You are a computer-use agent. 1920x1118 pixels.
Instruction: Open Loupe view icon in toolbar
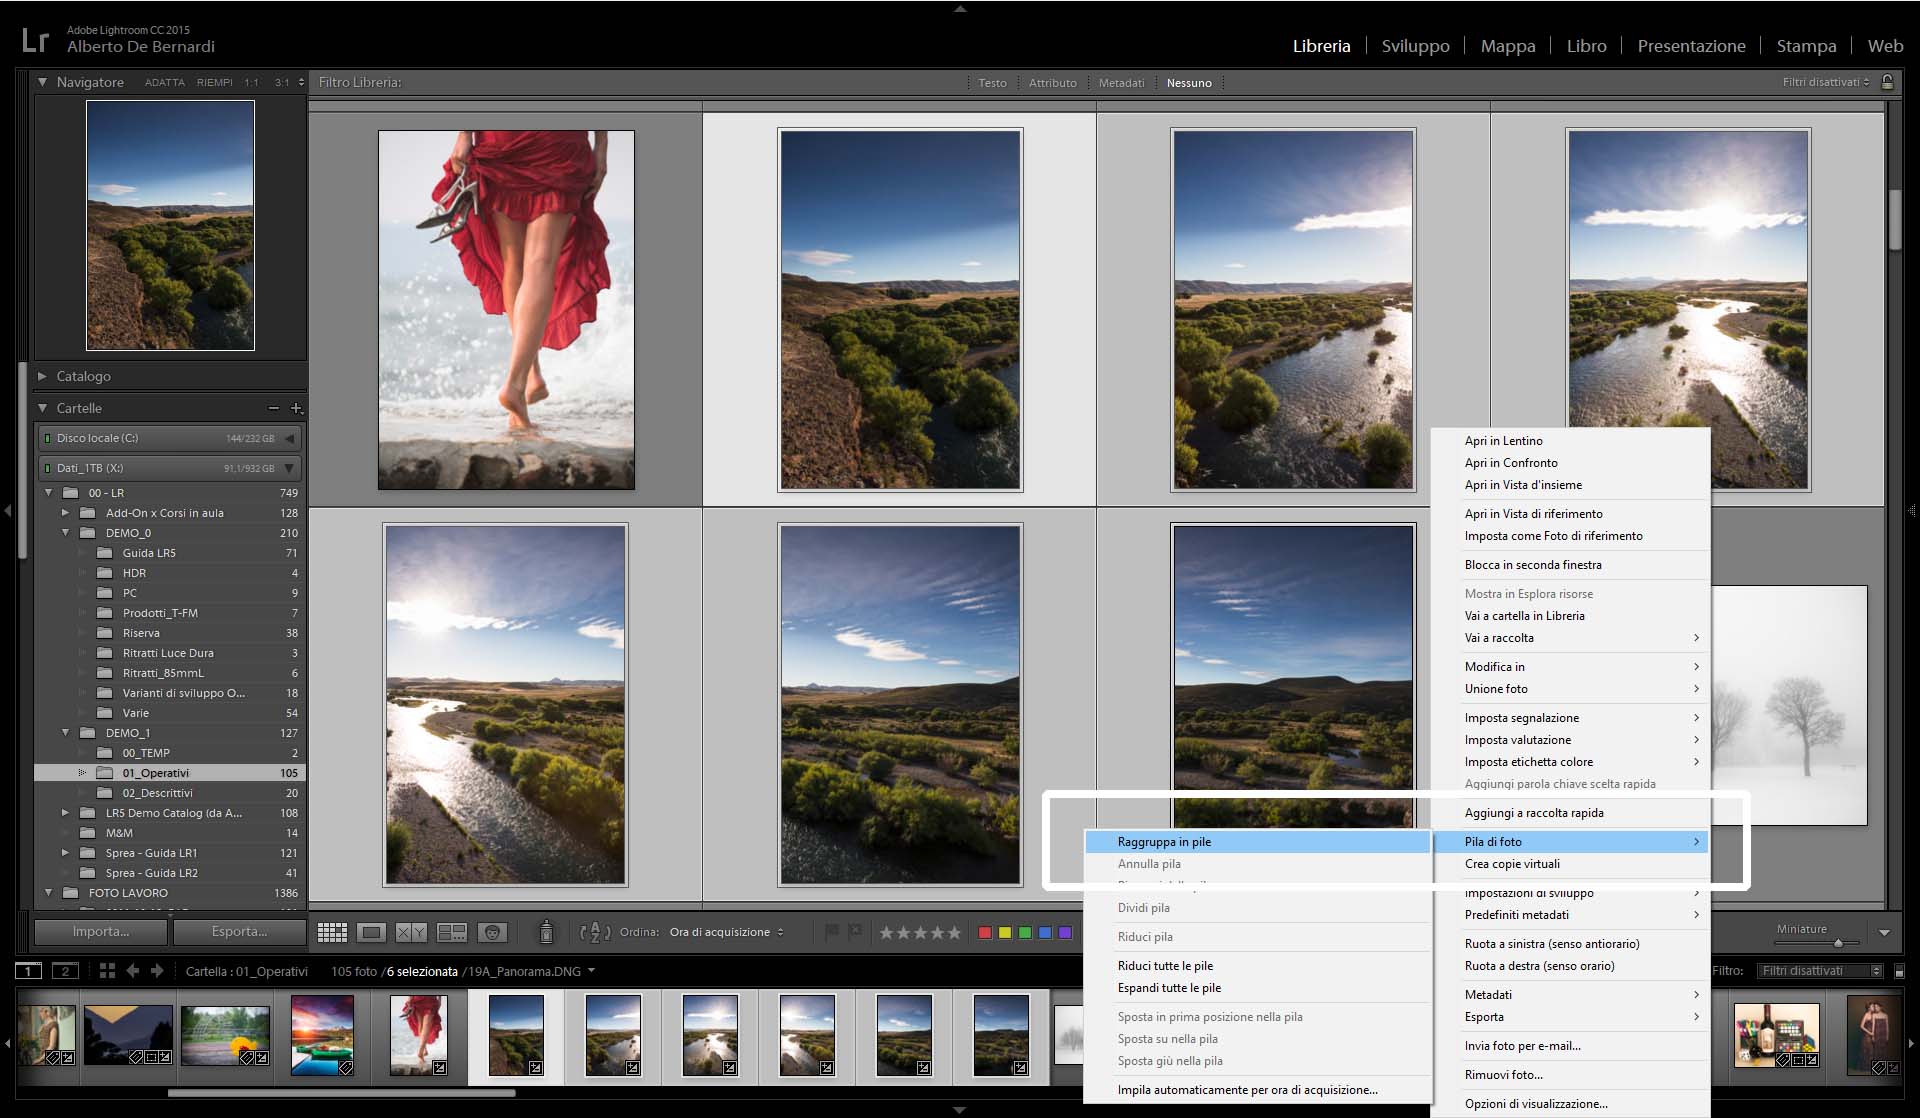(371, 932)
